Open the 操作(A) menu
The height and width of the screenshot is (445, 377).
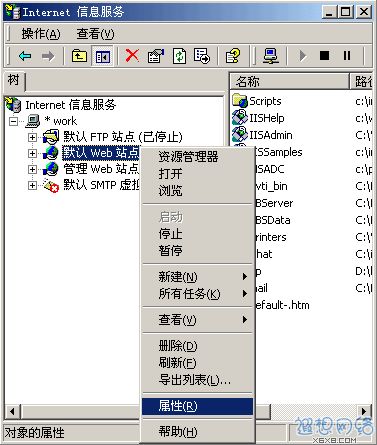(41, 34)
